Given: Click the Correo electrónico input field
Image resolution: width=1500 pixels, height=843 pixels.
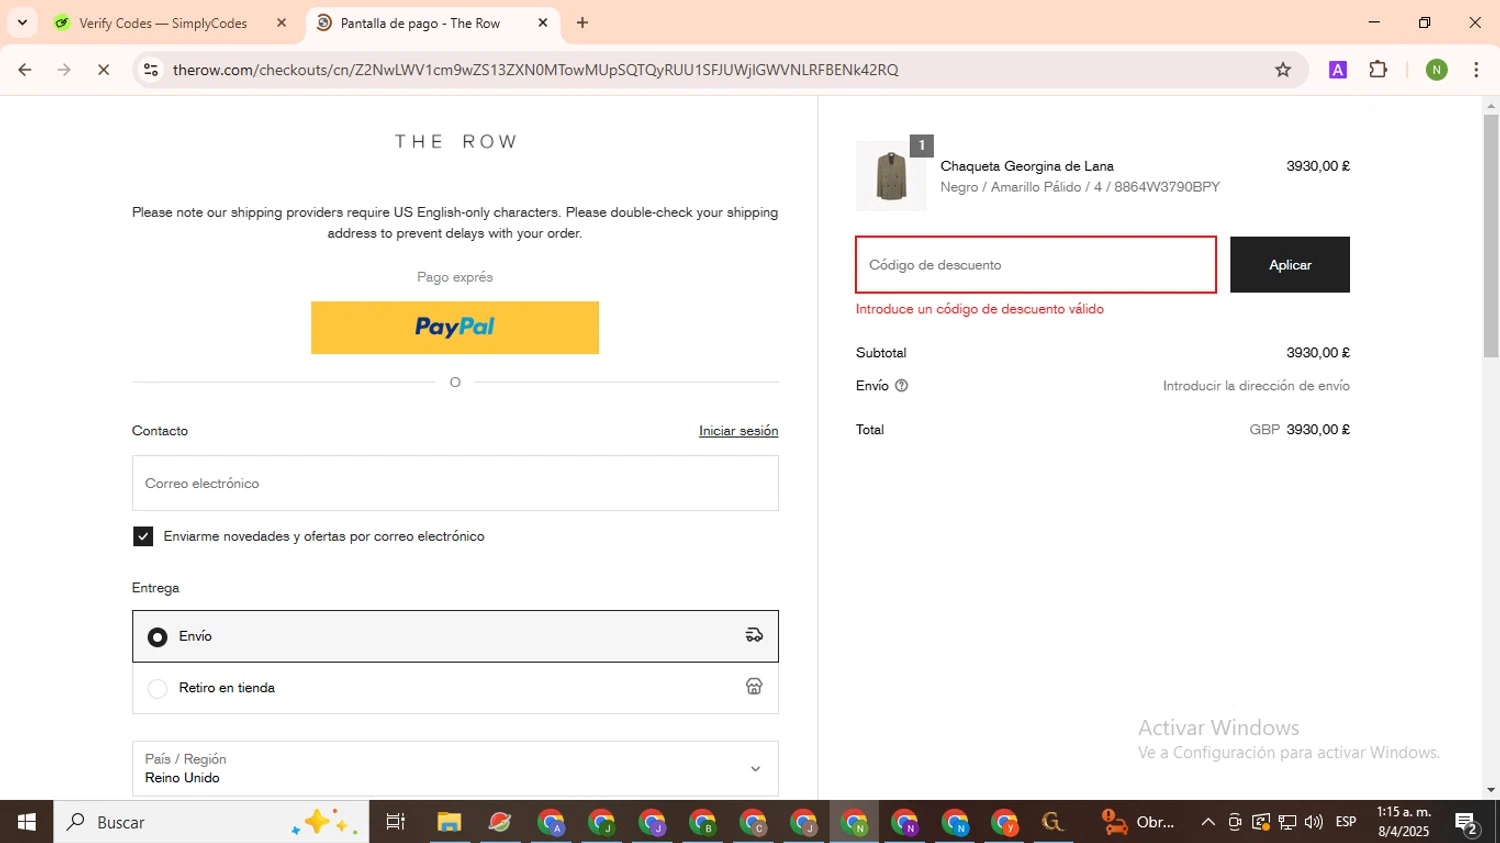Looking at the screenshot, I should tap(455, 483).
